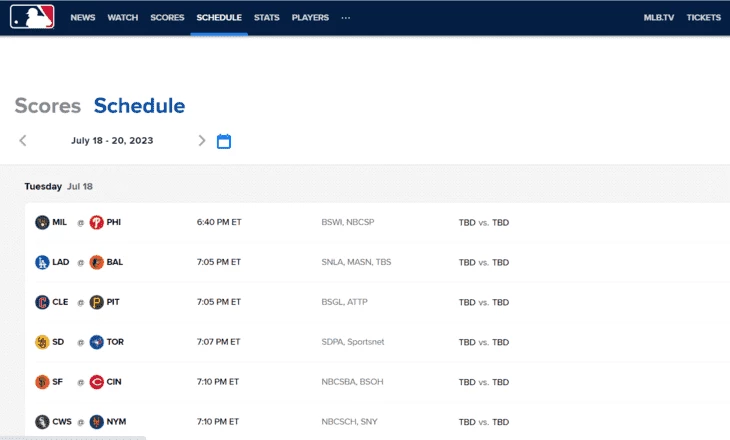The height and width of the screenshot is (440, 730).
Task: Click CLE at PIT 7:05 PM ET time
Action: (x=219, y=302)
